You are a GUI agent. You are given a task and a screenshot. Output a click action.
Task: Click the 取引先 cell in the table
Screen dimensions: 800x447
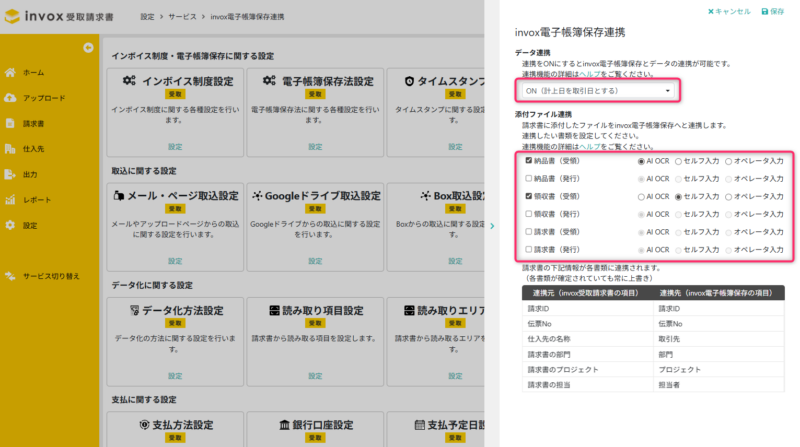719,339
